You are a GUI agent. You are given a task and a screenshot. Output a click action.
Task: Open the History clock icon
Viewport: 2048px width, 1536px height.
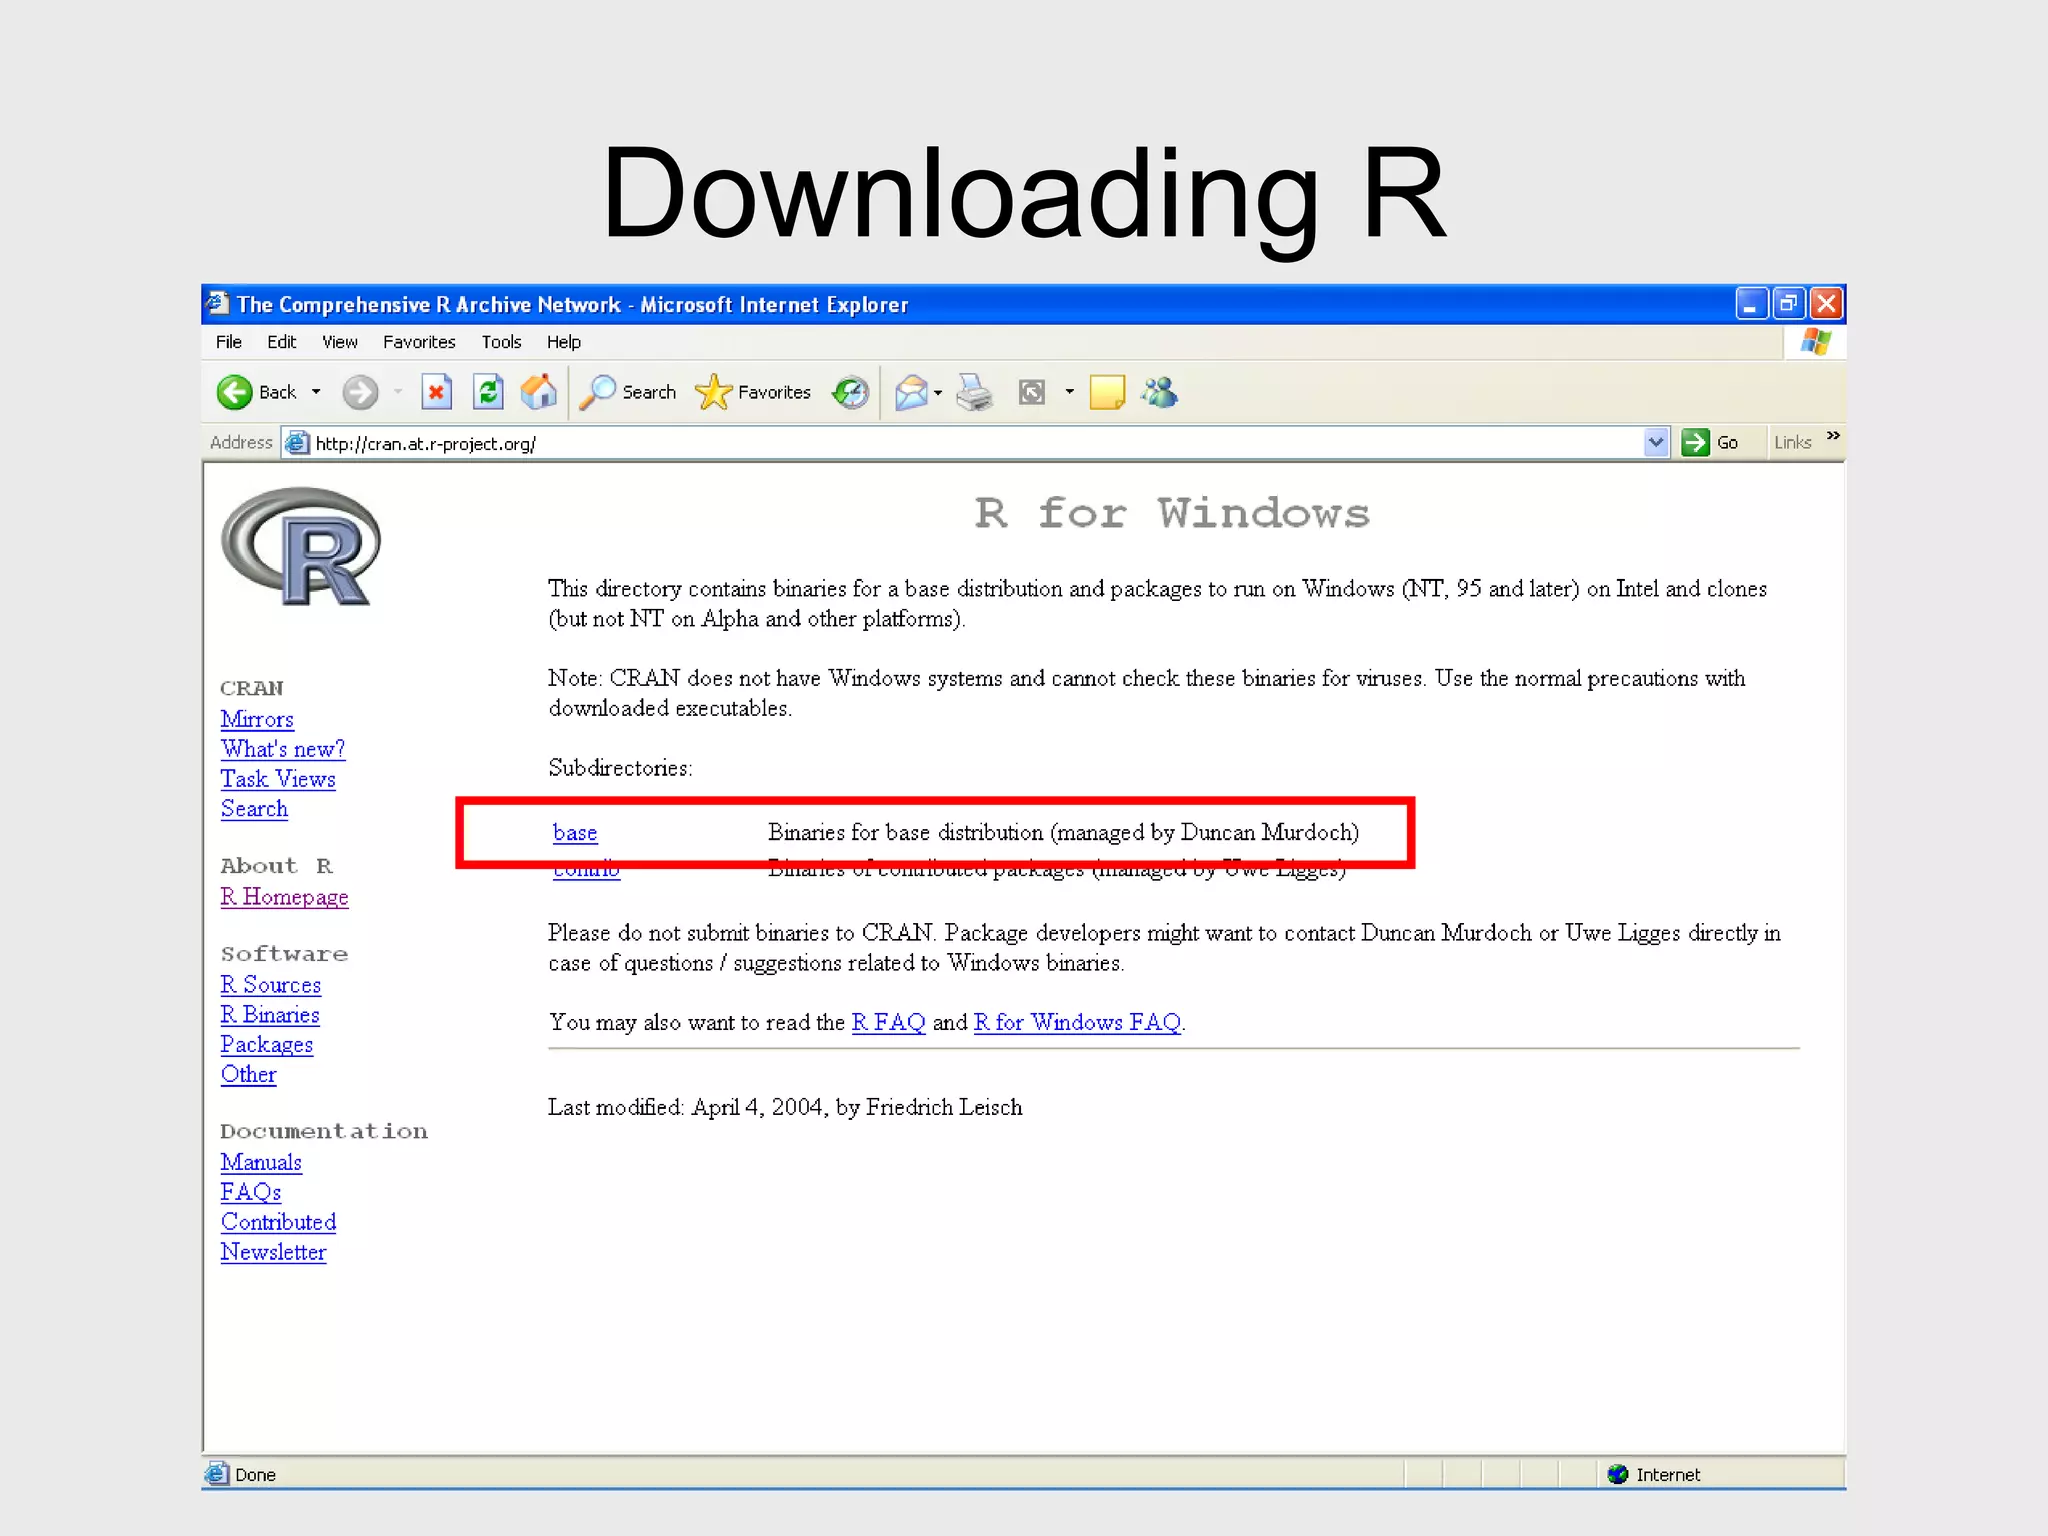point(851,392)
